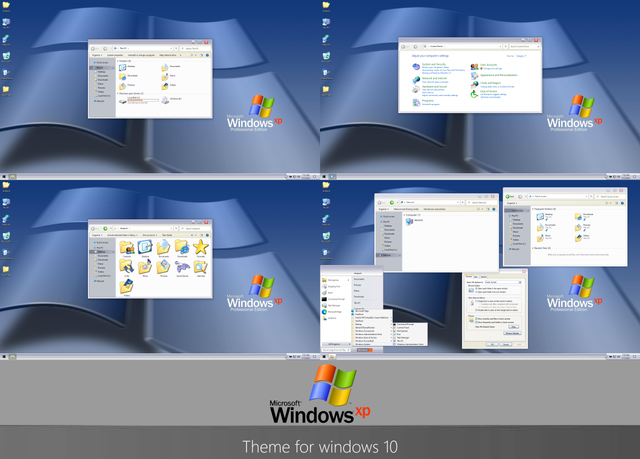Select Local Disk (C:) drive icon
The image size is (640, 459).
[123, 101]
